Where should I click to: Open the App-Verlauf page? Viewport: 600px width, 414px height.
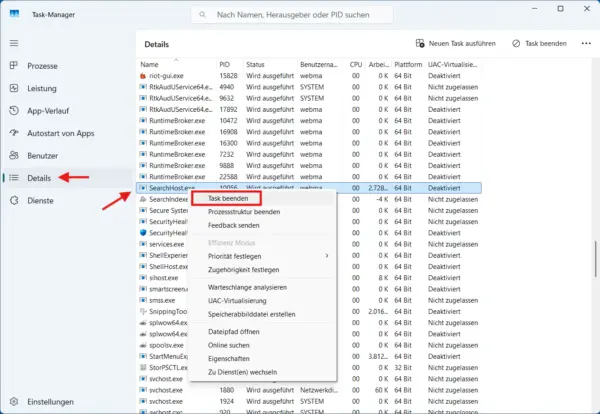48,111
